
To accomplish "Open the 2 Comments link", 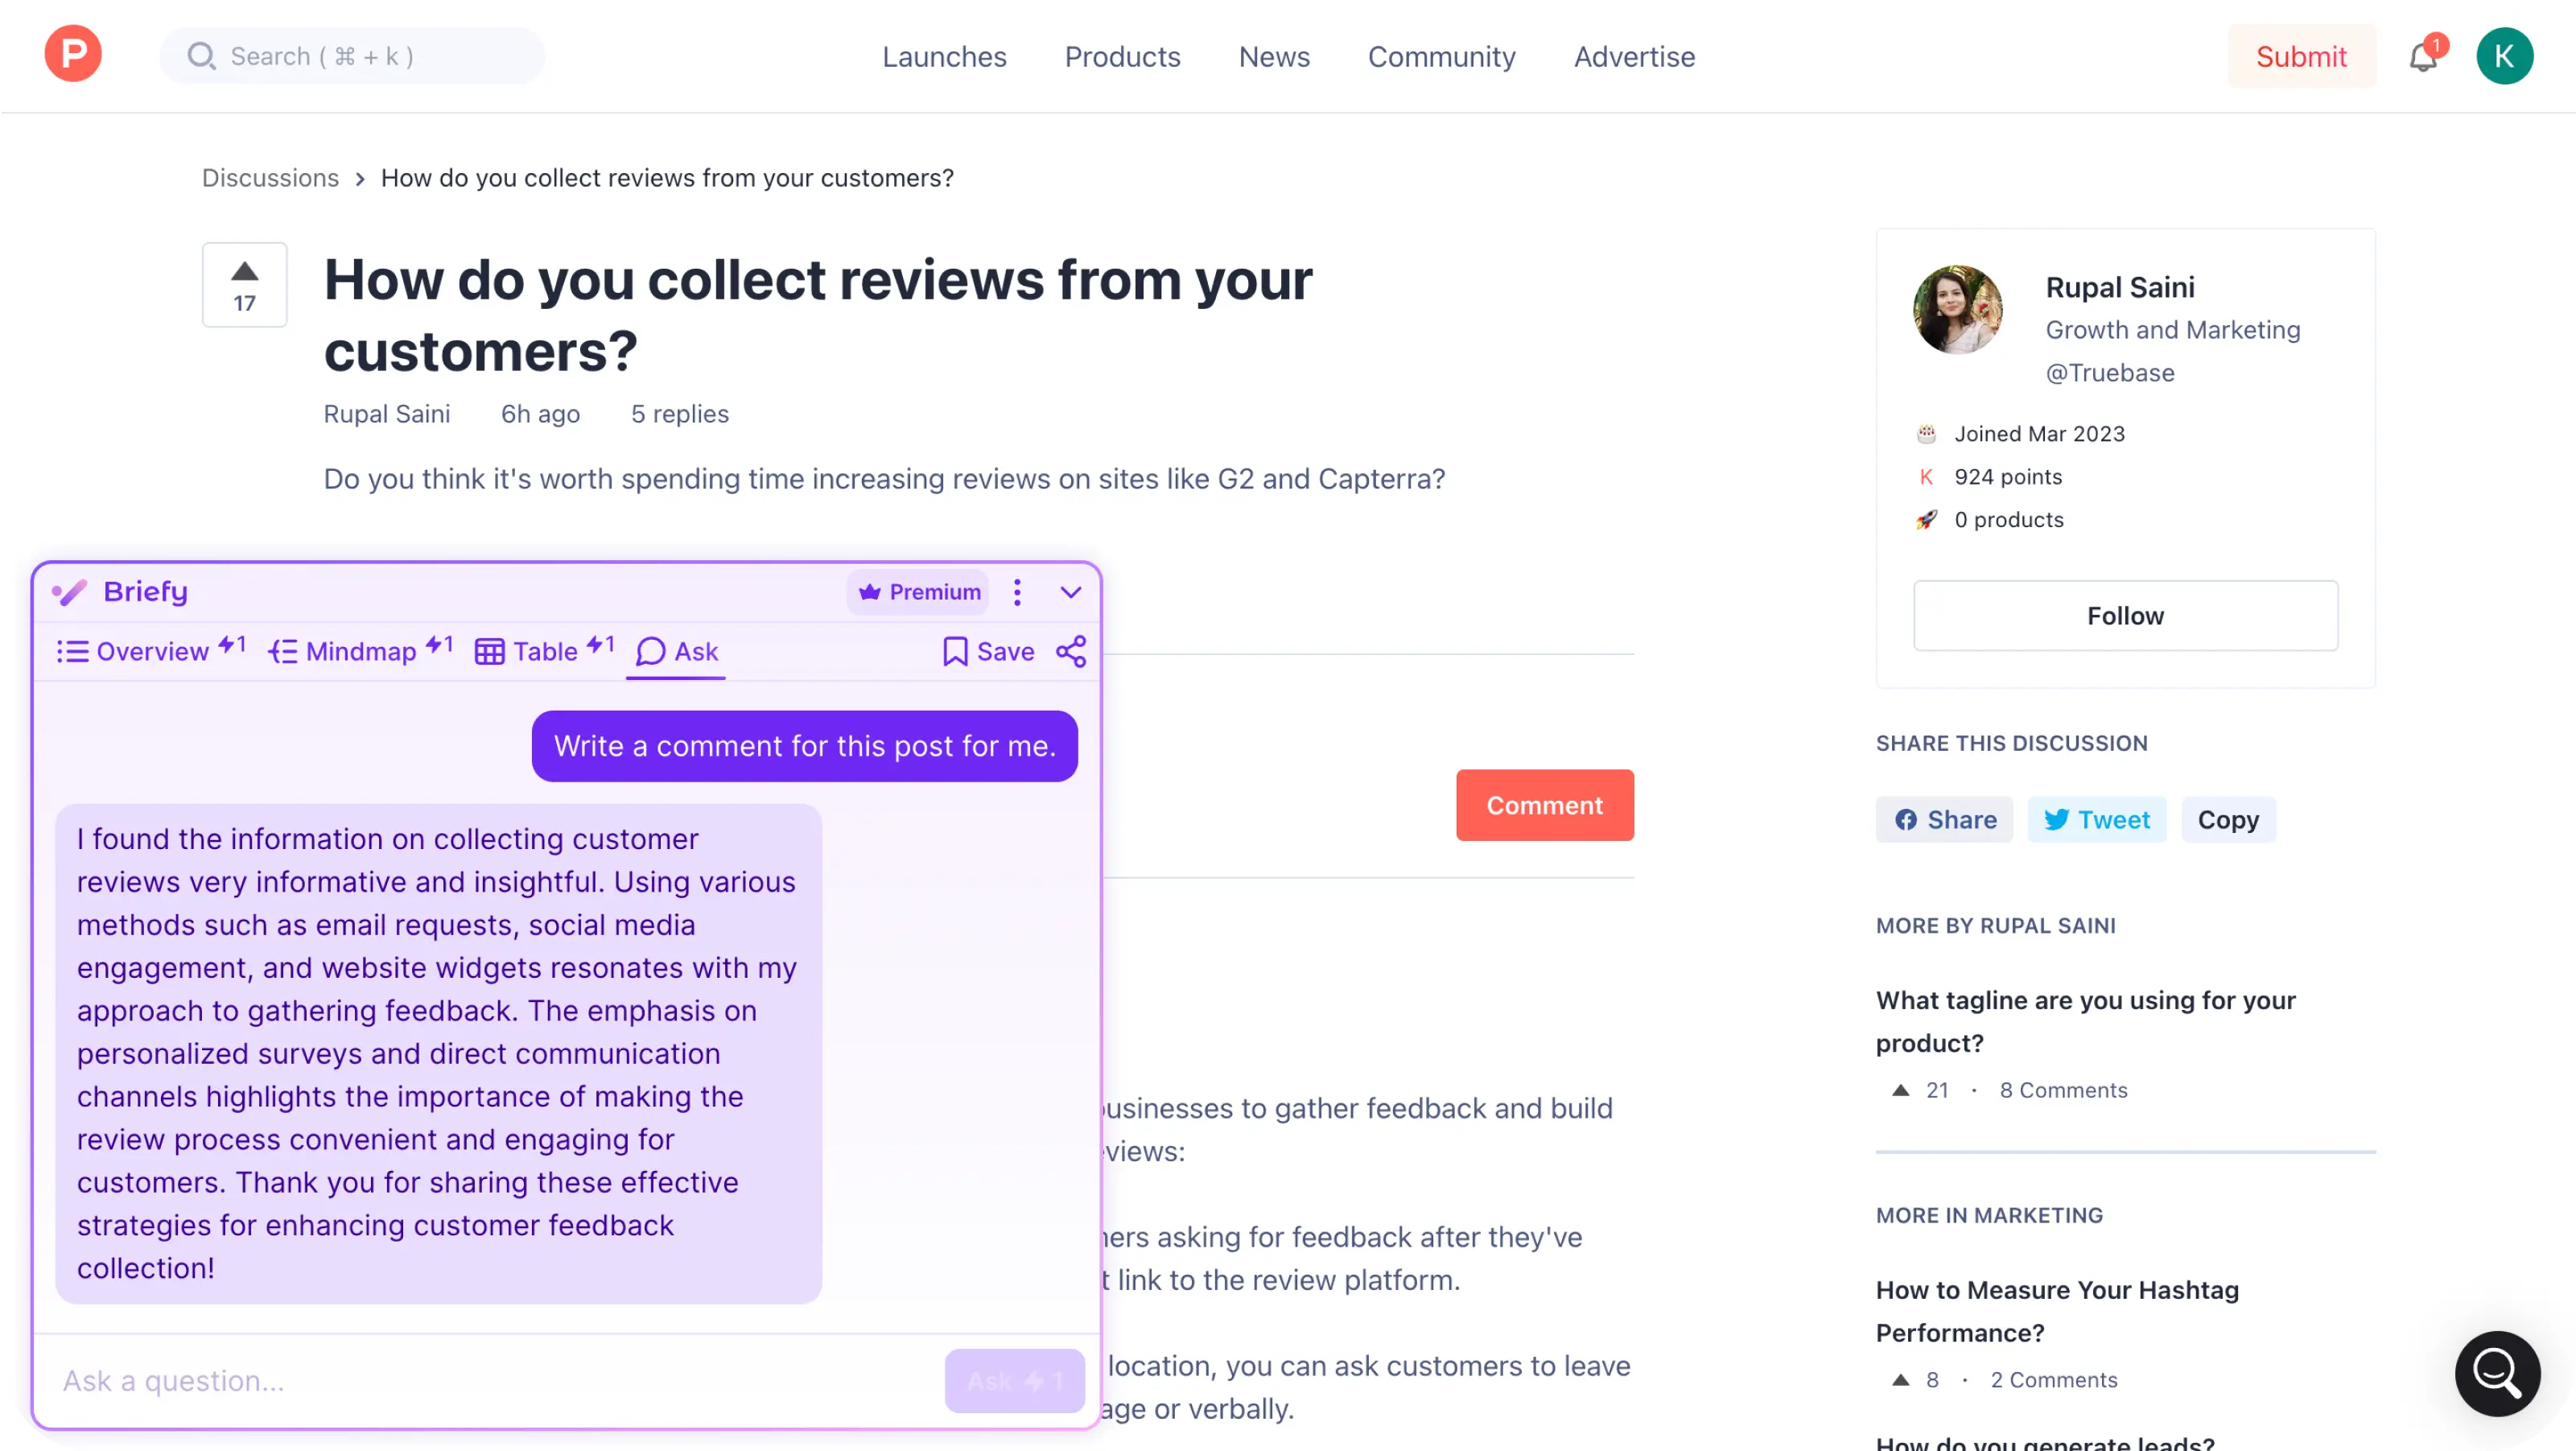I will coord(2053,1380).
